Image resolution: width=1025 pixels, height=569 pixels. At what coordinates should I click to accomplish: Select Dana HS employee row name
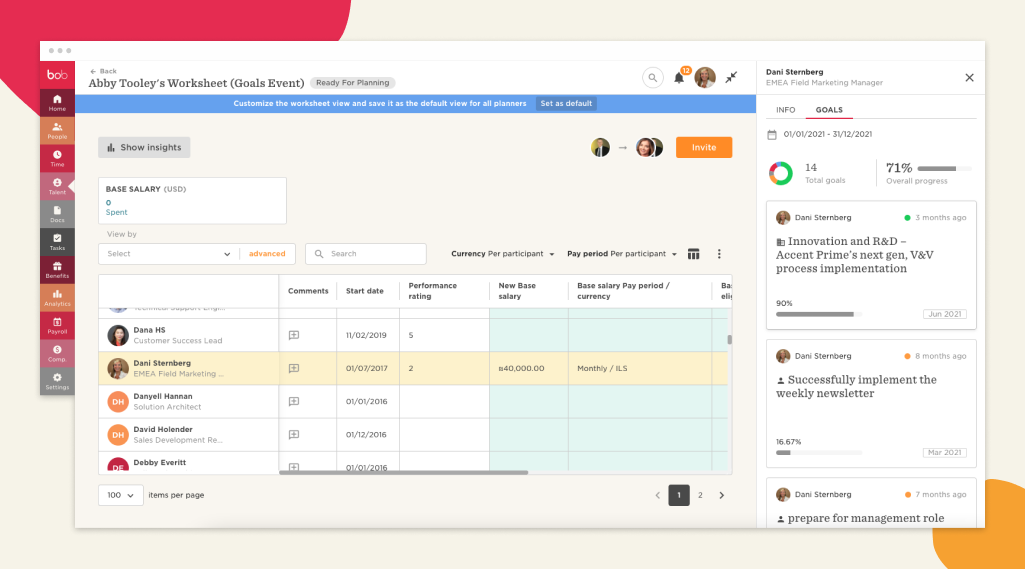149,330
